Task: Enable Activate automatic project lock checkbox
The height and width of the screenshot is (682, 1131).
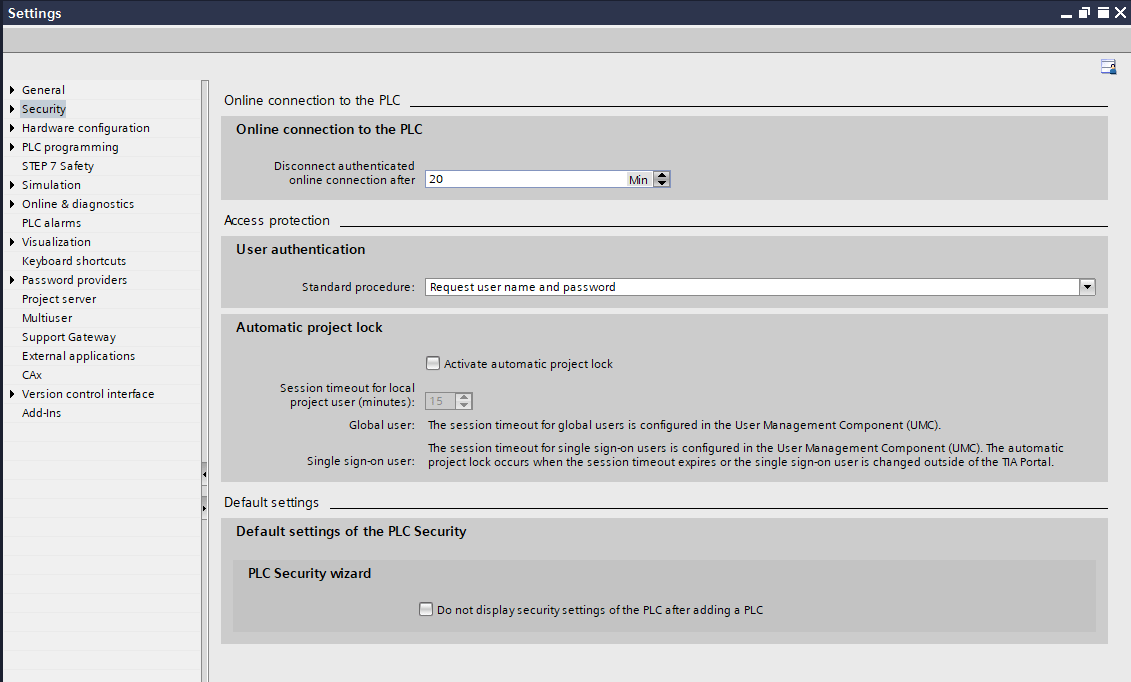Action: coord(433,364)
